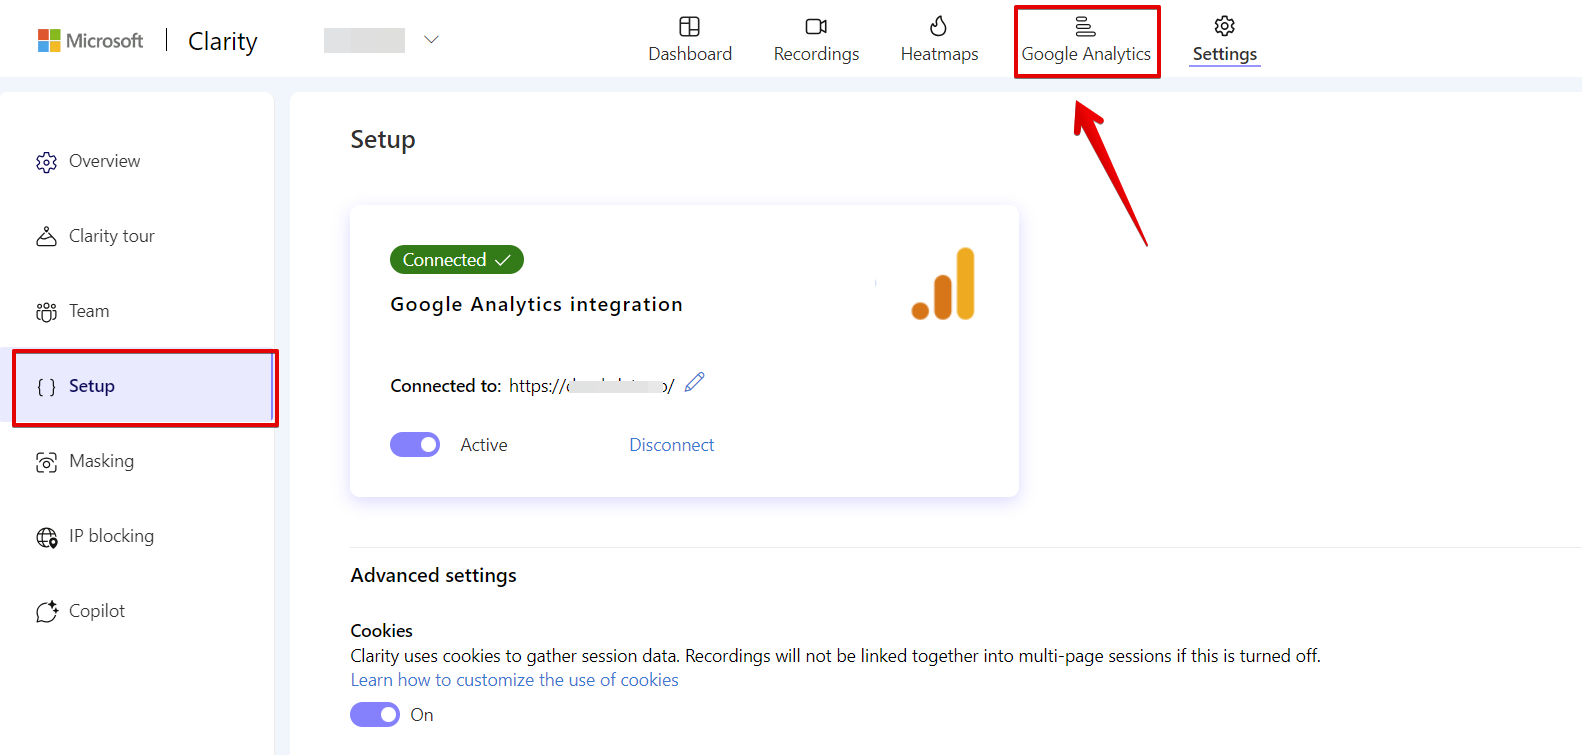Click the Setup curly braces icon
Screen dimensions: 1582x755
click(x=46, y=387)
